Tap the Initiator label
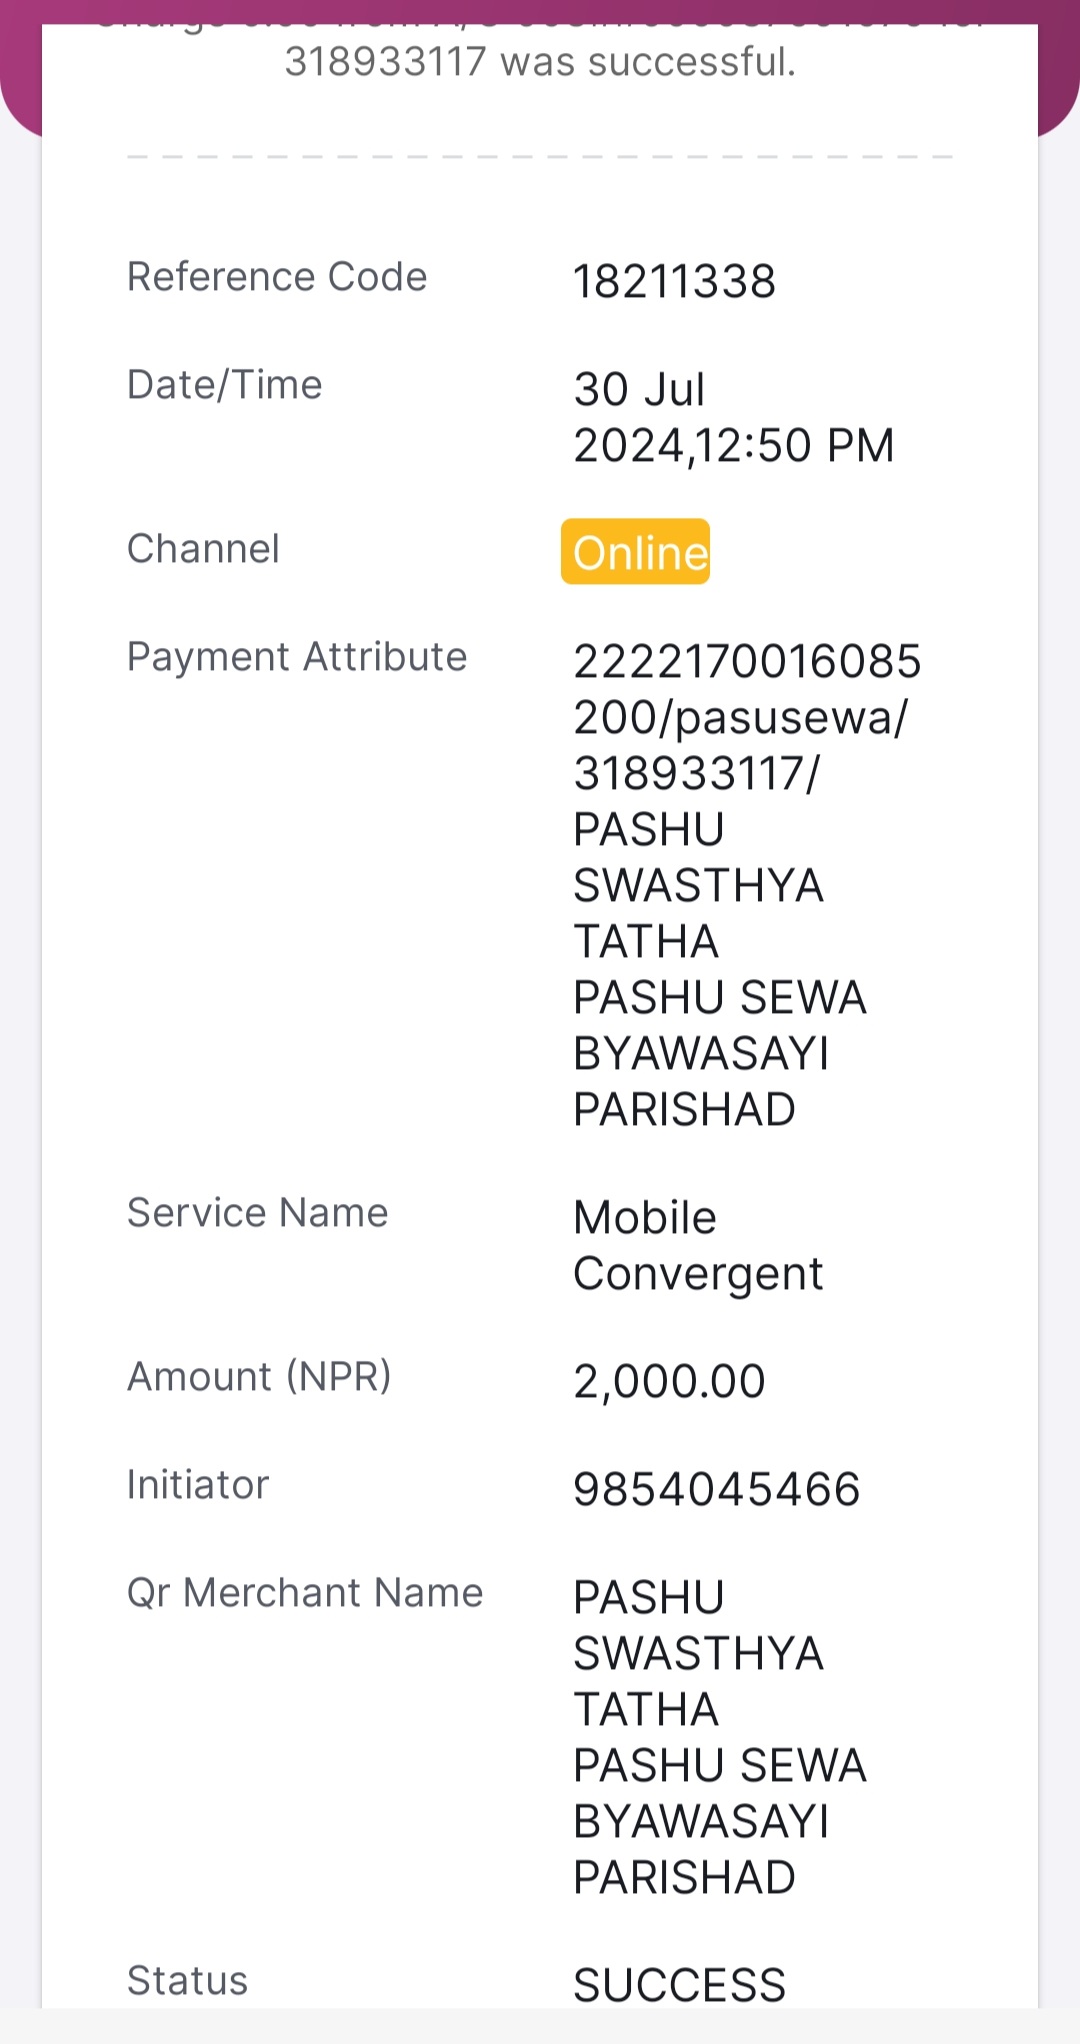Screen dimensions: 1080x2044 [198, 1485]
